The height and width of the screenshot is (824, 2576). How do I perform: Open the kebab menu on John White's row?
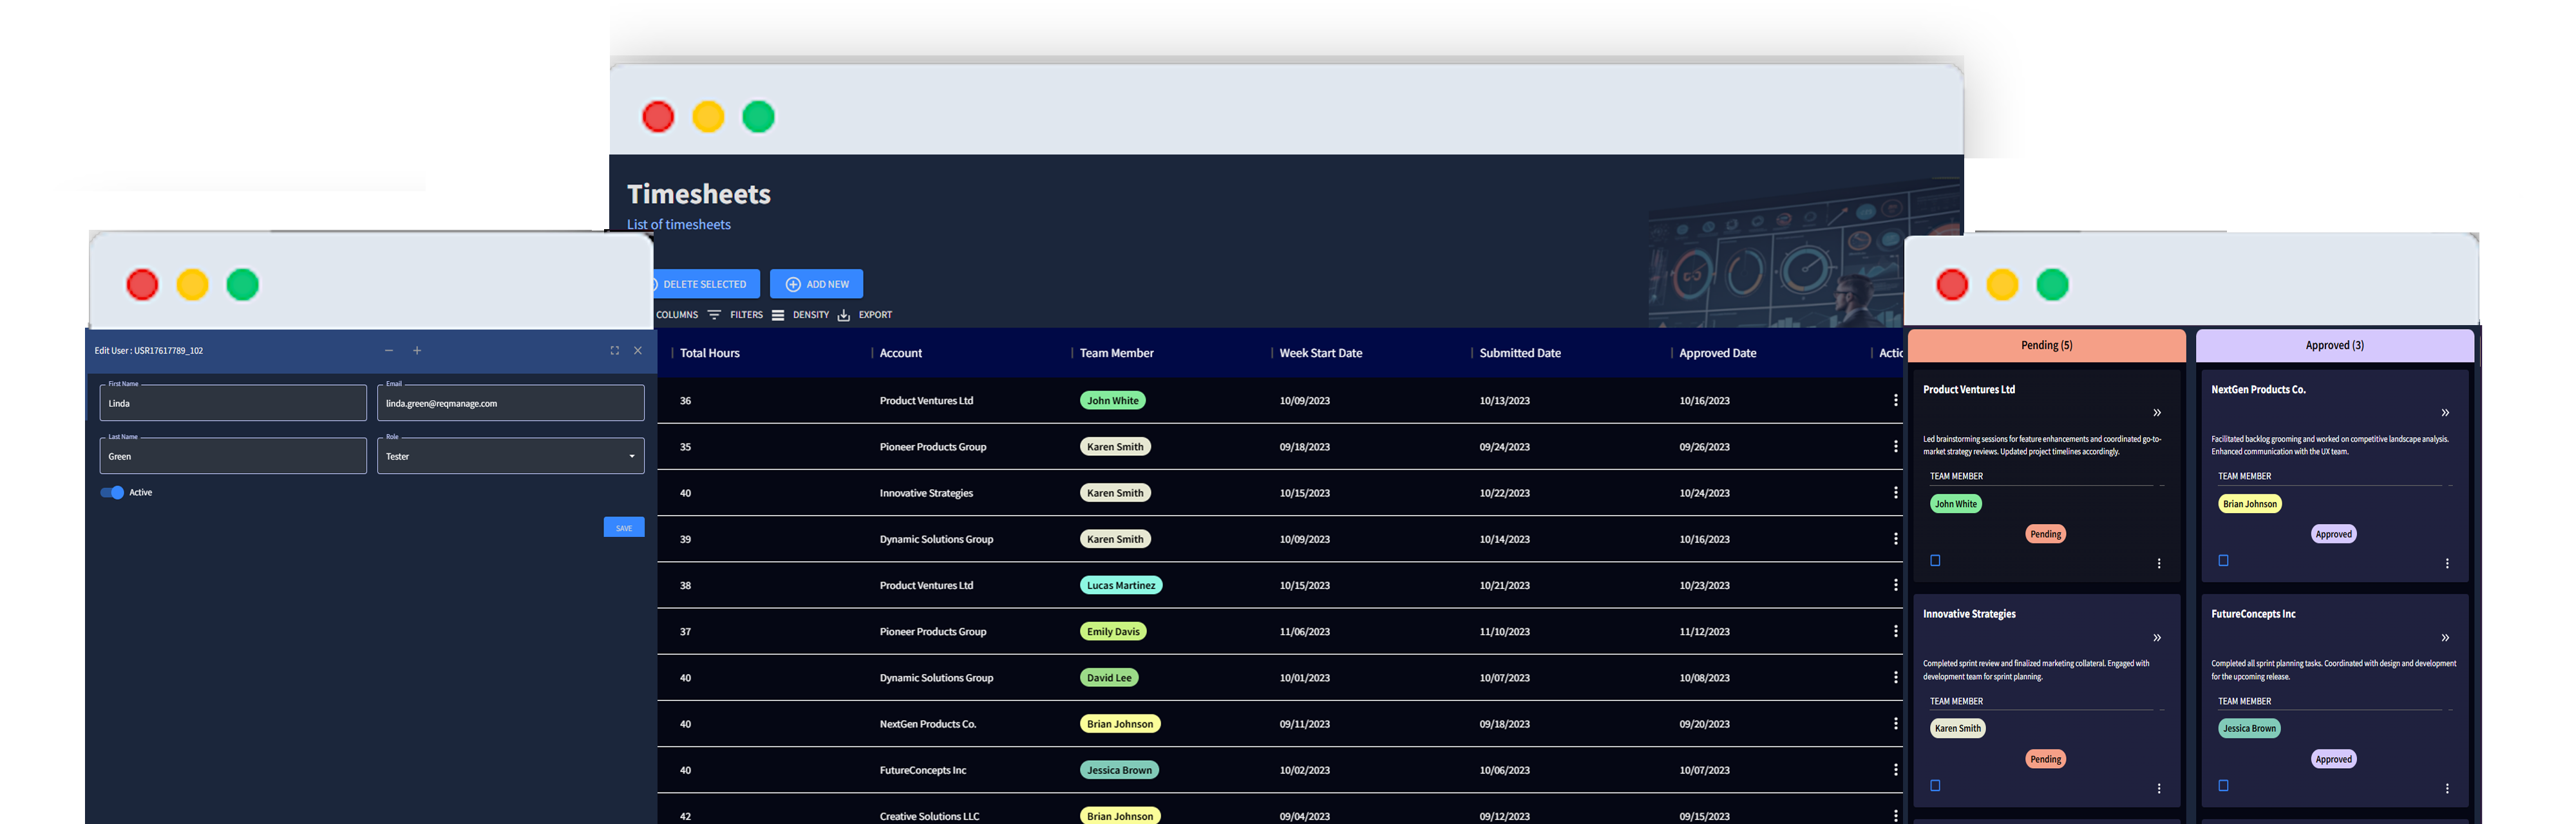[x=1896, y=400]
